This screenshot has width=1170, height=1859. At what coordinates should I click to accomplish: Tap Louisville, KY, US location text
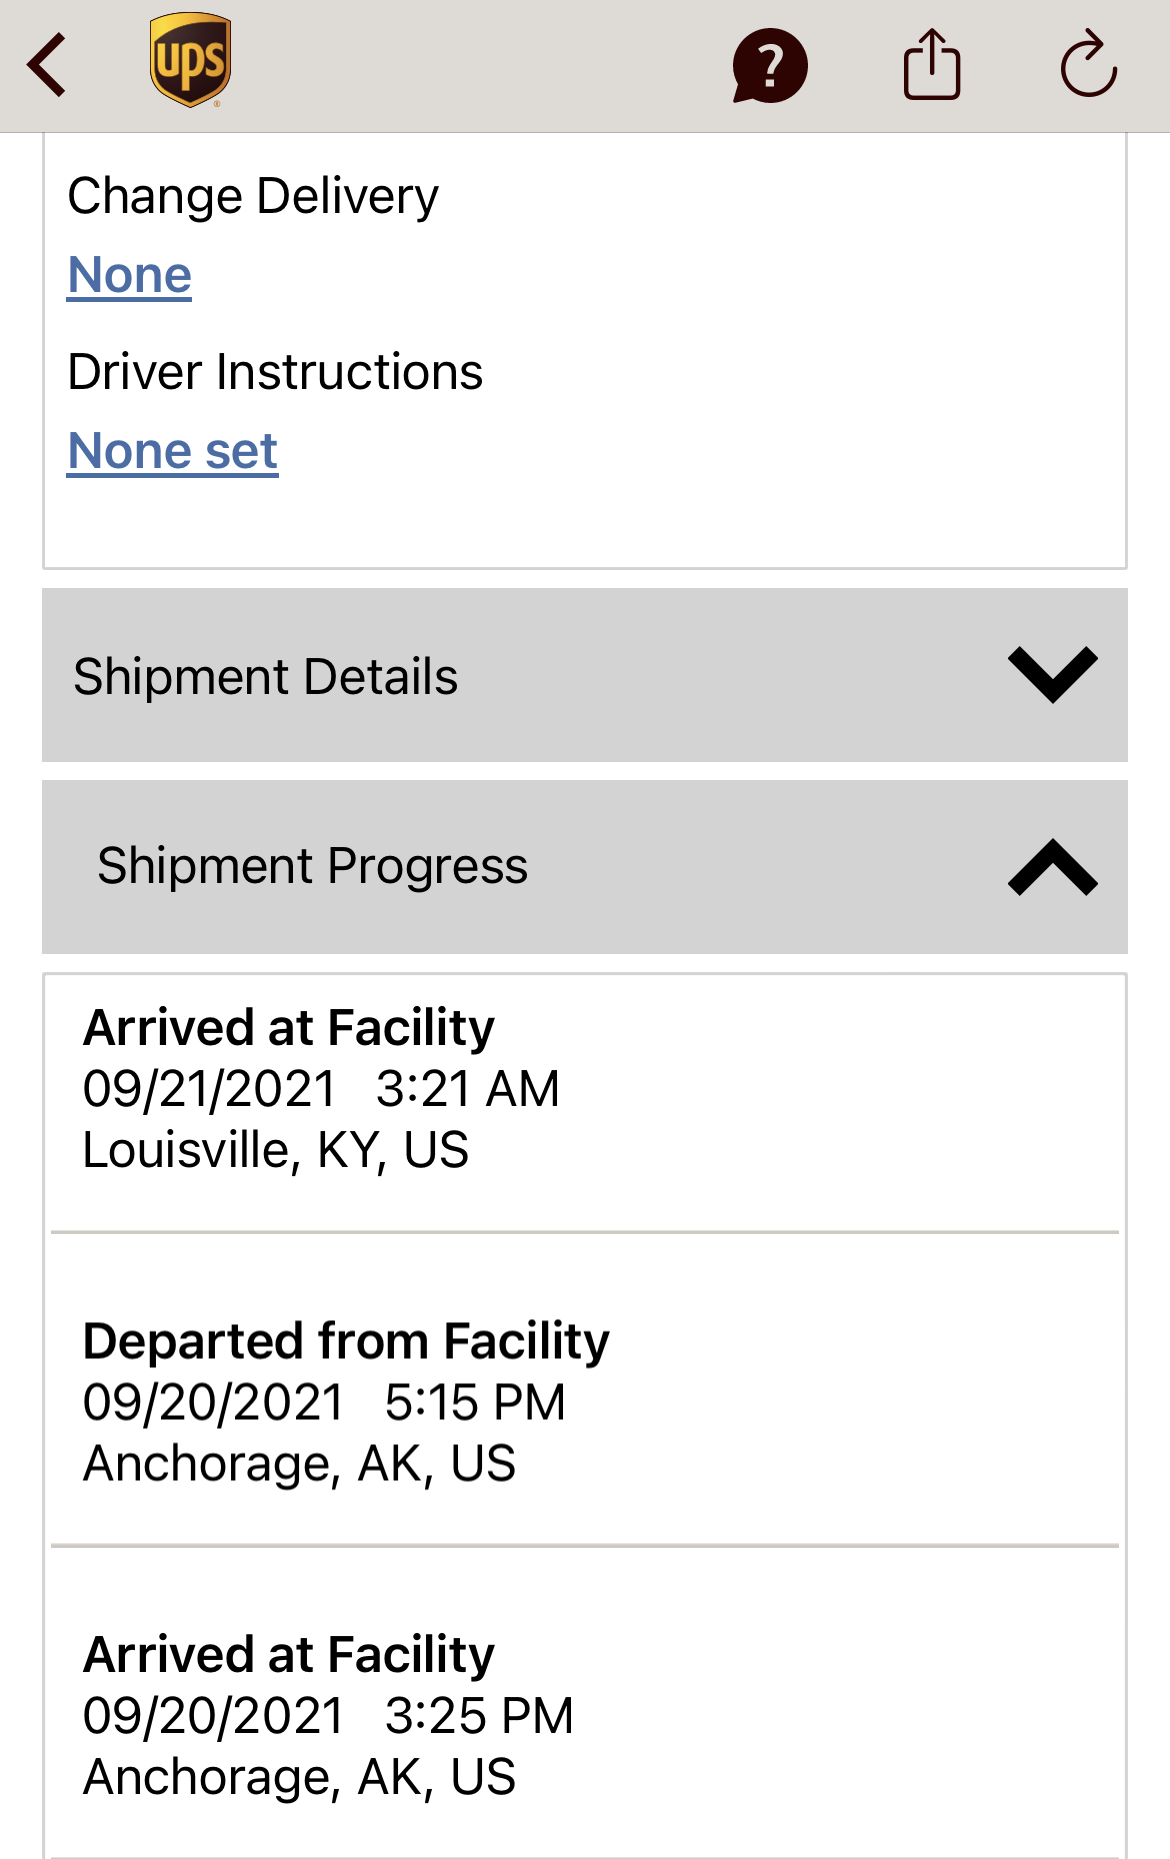click(x=276, y=1150)
